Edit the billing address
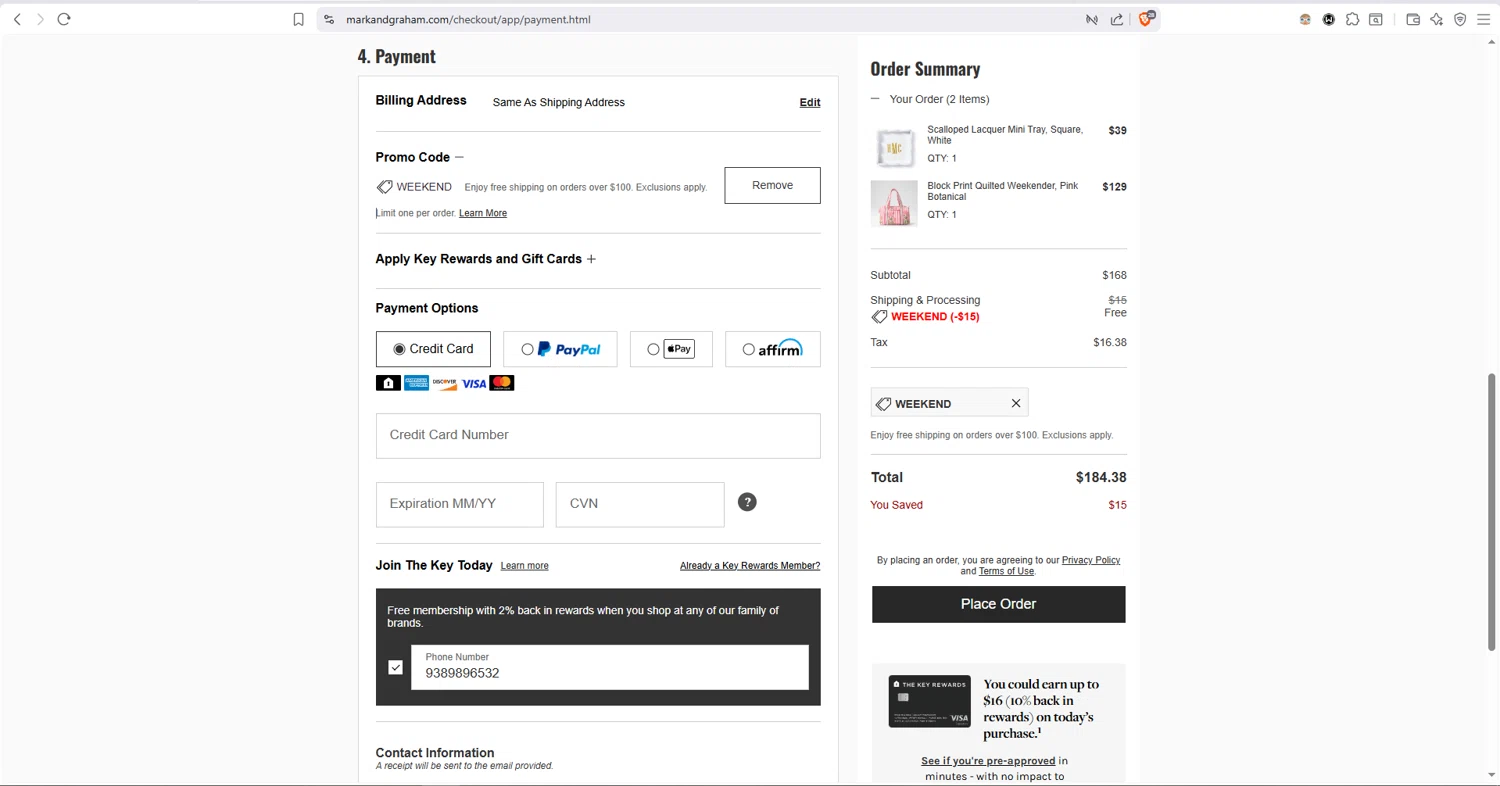The image size is (1500, 786). [x=810, y=102]
